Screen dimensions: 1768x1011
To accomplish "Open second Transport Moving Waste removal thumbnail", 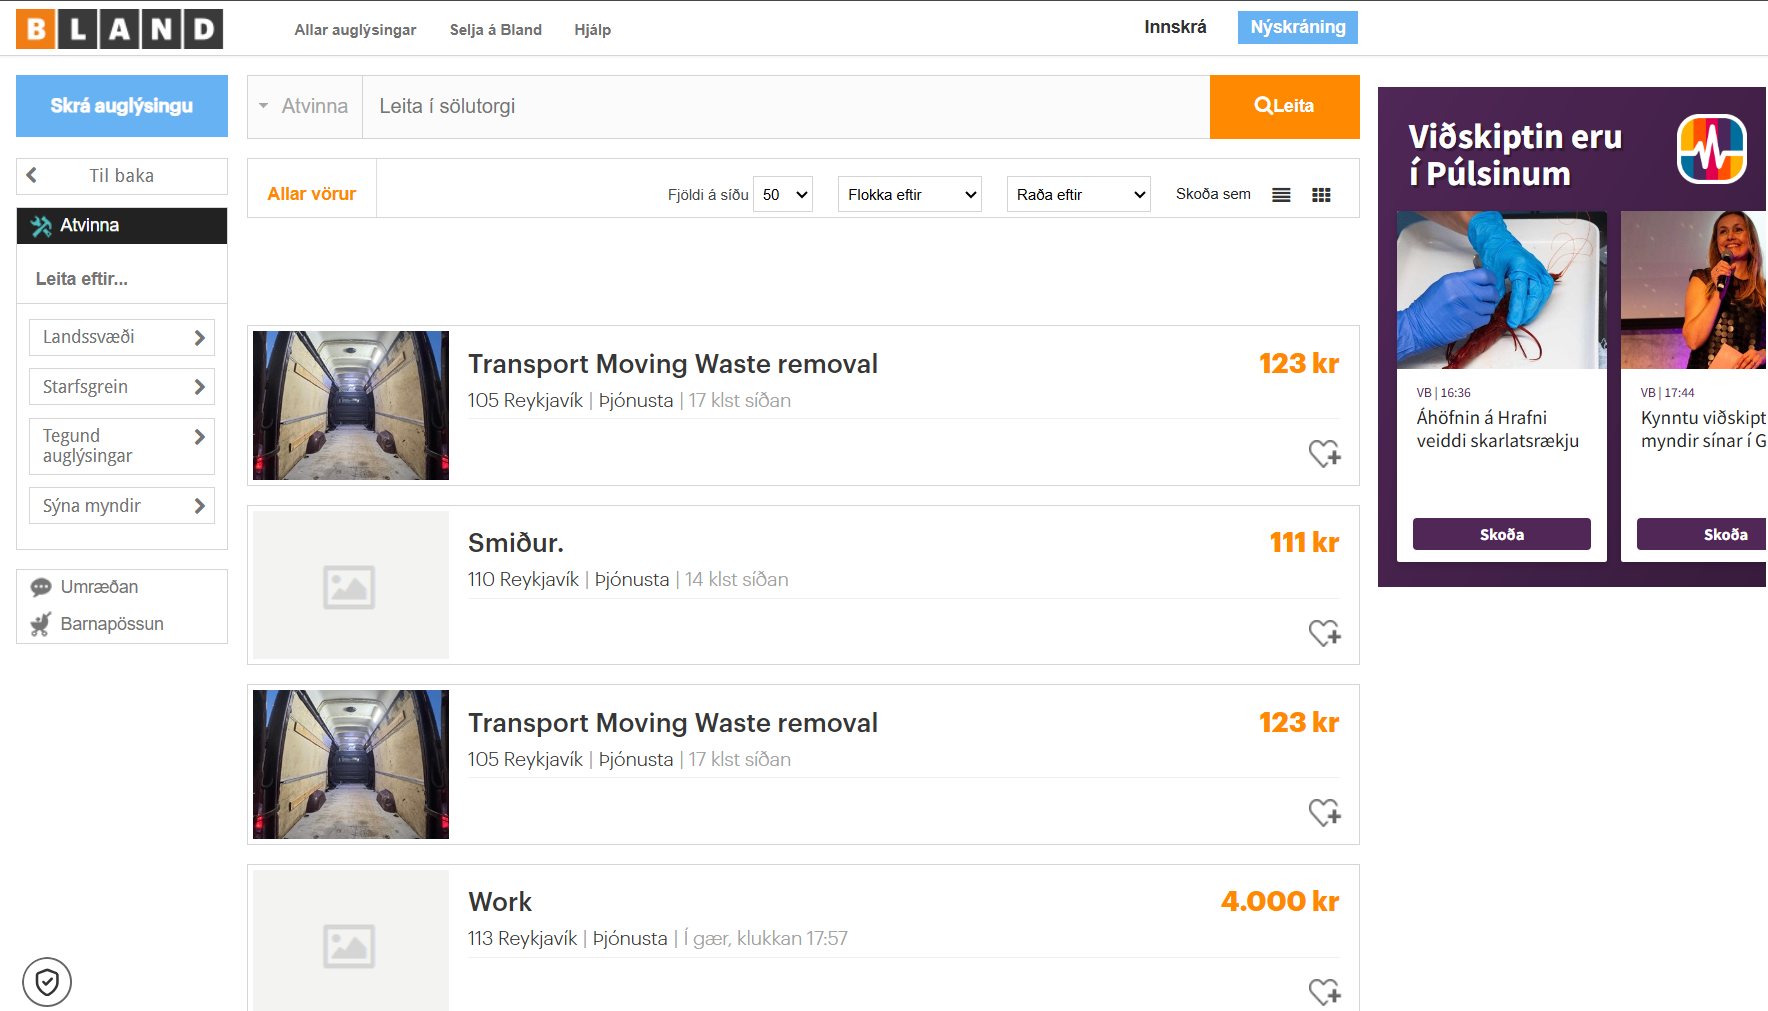I will tap(351, 764).
